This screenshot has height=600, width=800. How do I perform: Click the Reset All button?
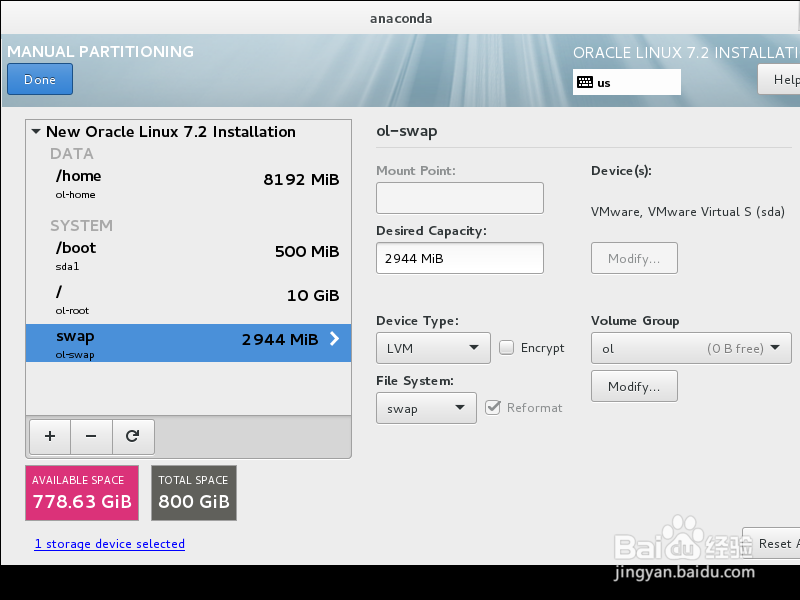(771, 543)
